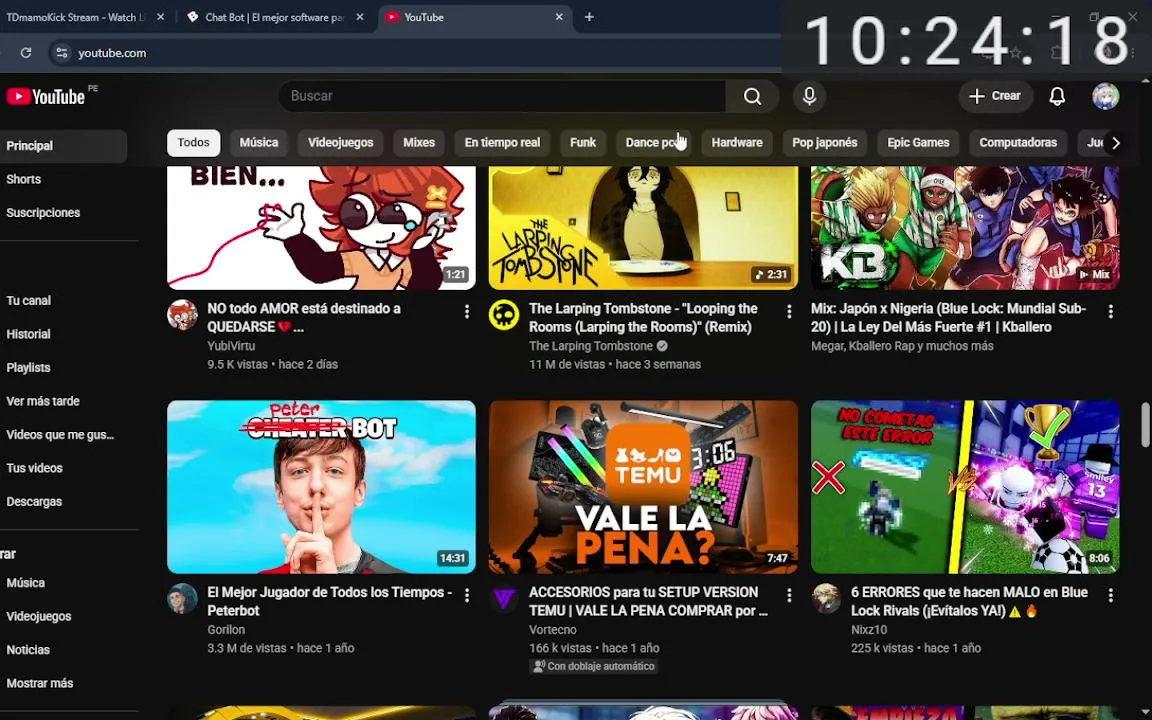1152x720 pixels.
Task: Select the Todos filter chip
Action: click(193, 143)
